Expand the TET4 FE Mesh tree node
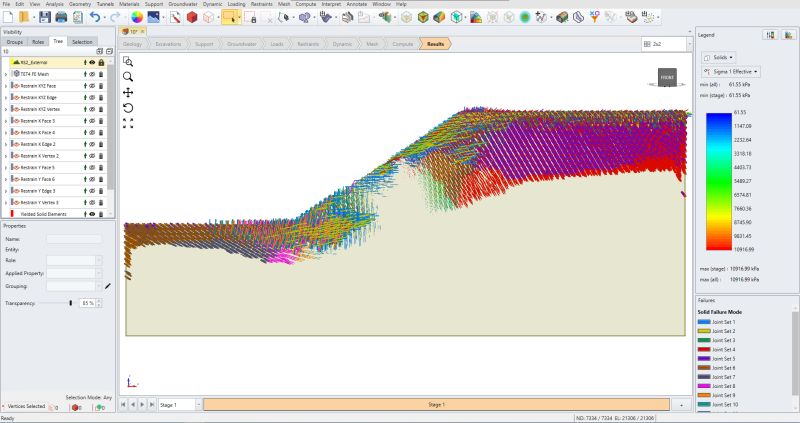 click(6, 74)
